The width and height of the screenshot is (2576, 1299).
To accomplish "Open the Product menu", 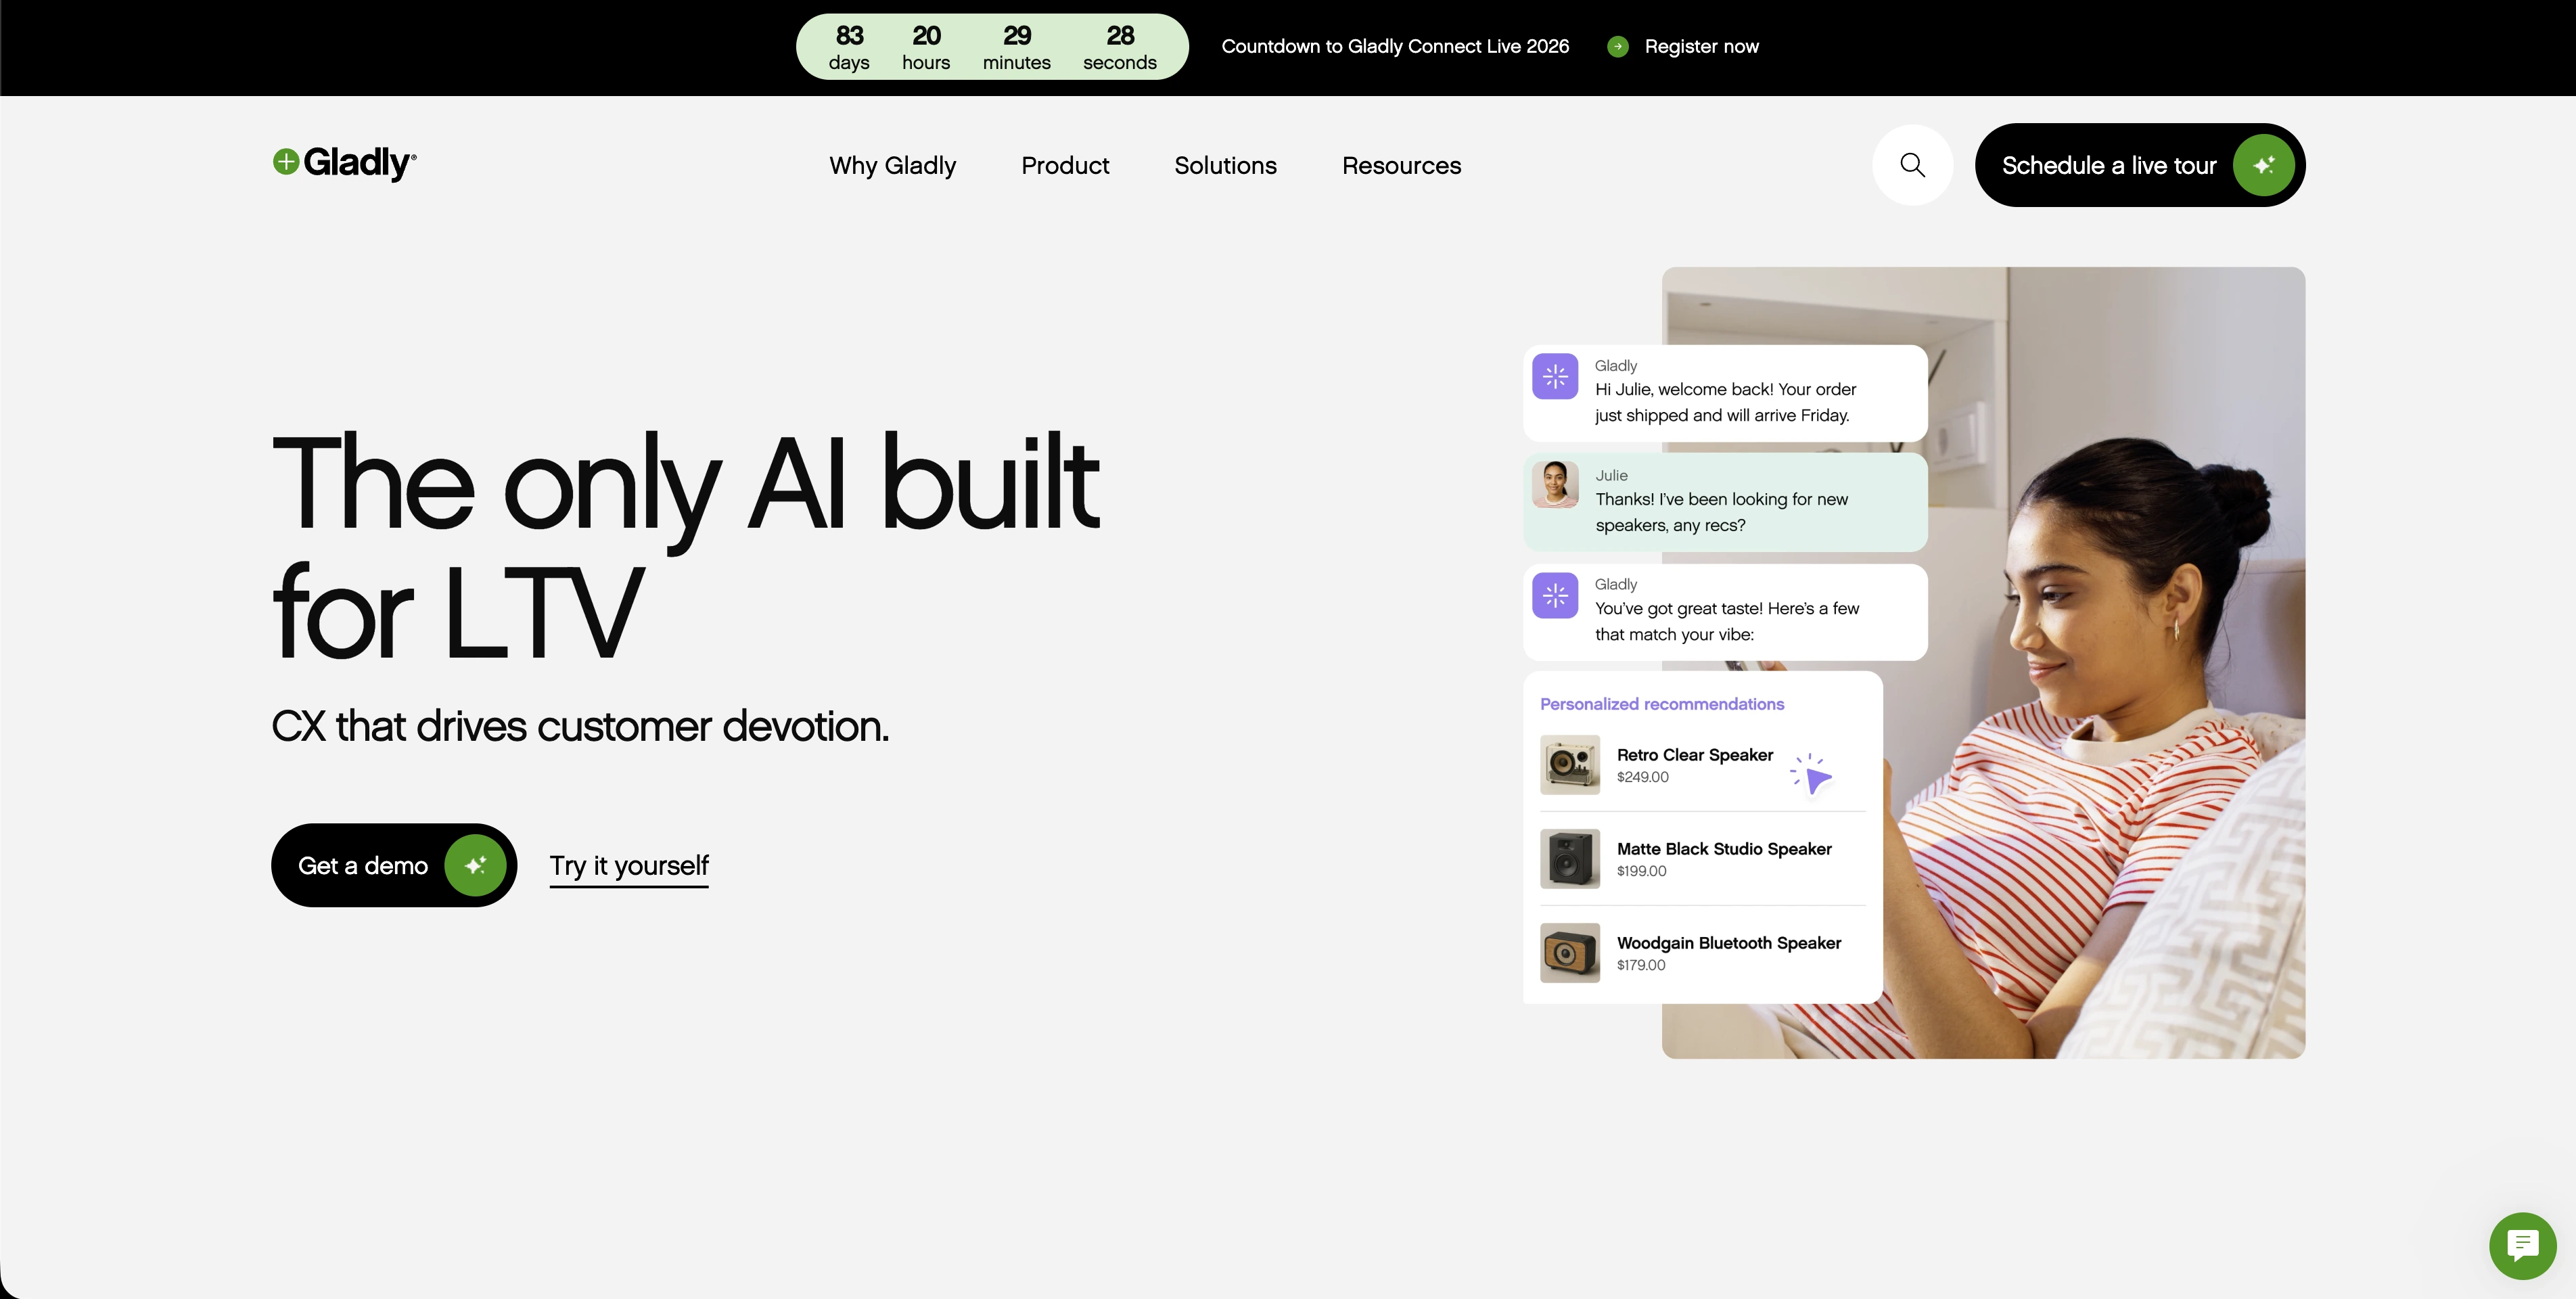I will pyautogui.click(x=1065, y=166).
